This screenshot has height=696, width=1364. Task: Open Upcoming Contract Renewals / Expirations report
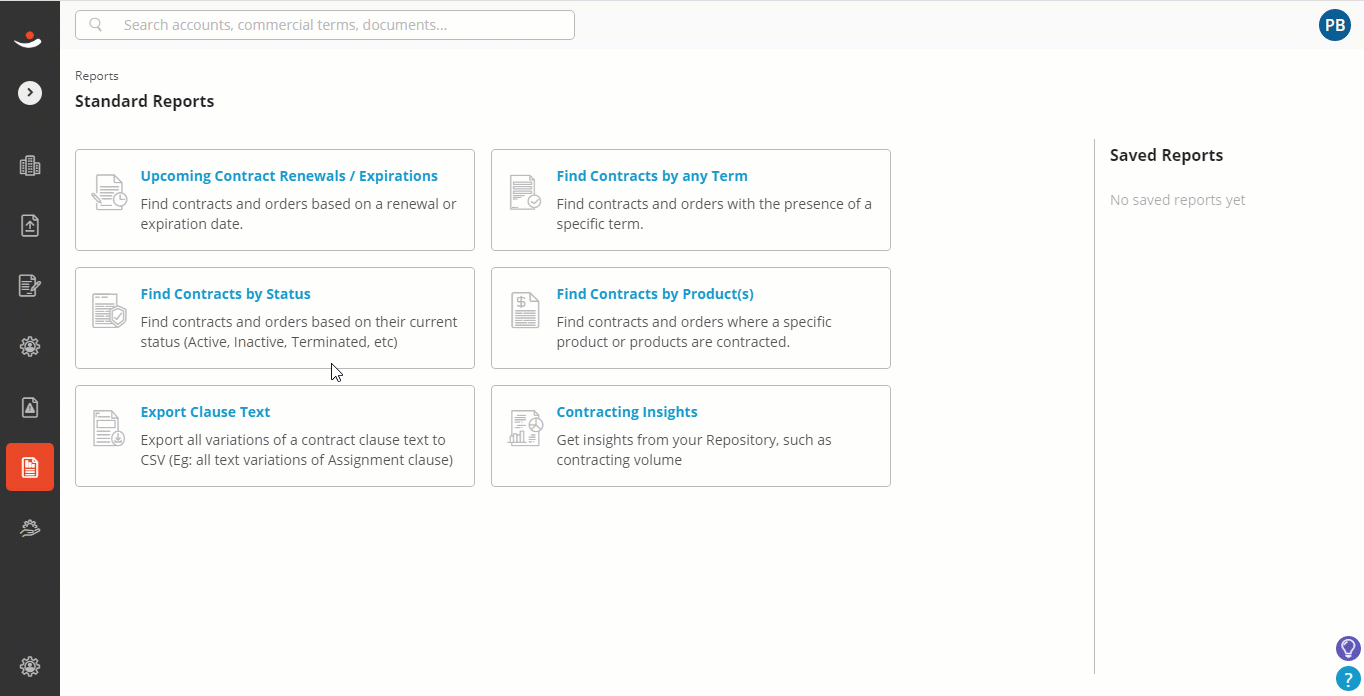tap(289, 176)
